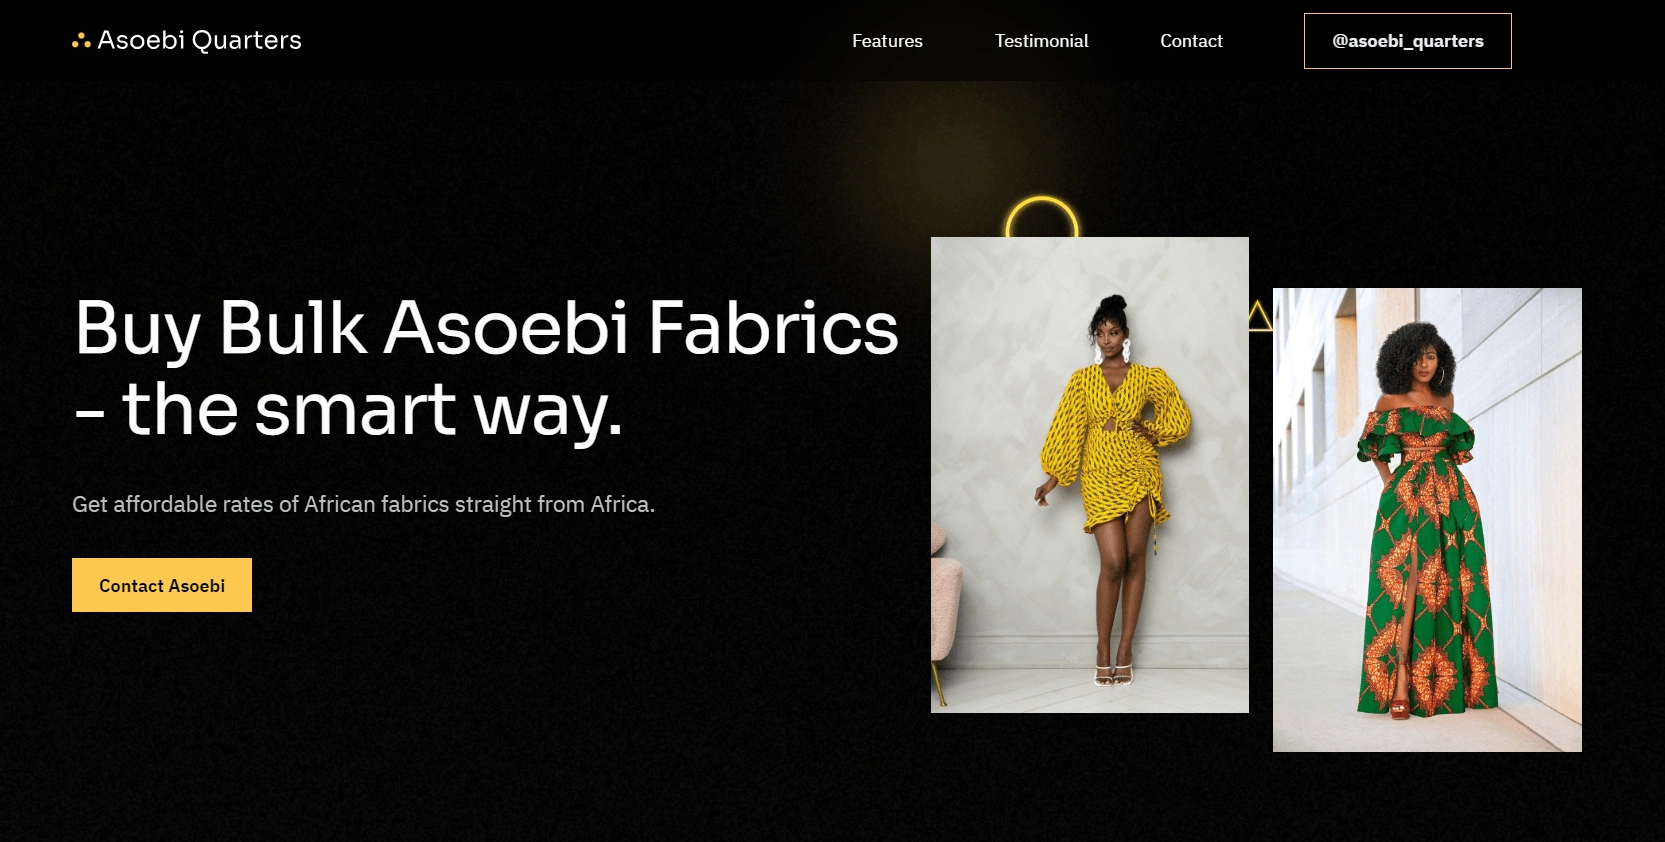Open the yellow dress model photo
The height and width of the screenshot is (842, 1665).
[1090, 475]
